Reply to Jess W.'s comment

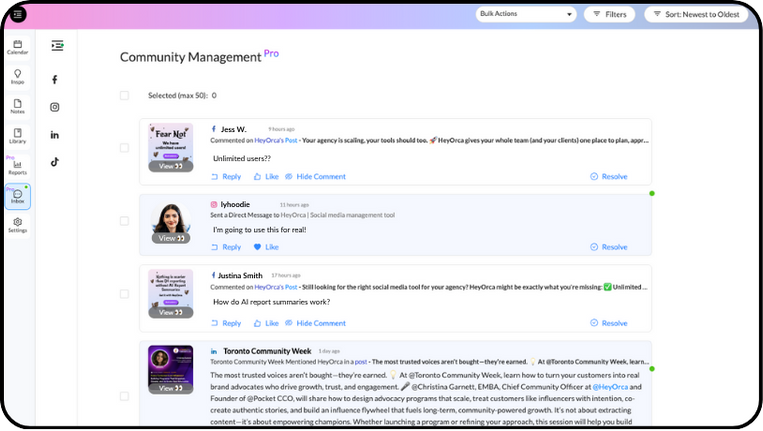[226, 177]
